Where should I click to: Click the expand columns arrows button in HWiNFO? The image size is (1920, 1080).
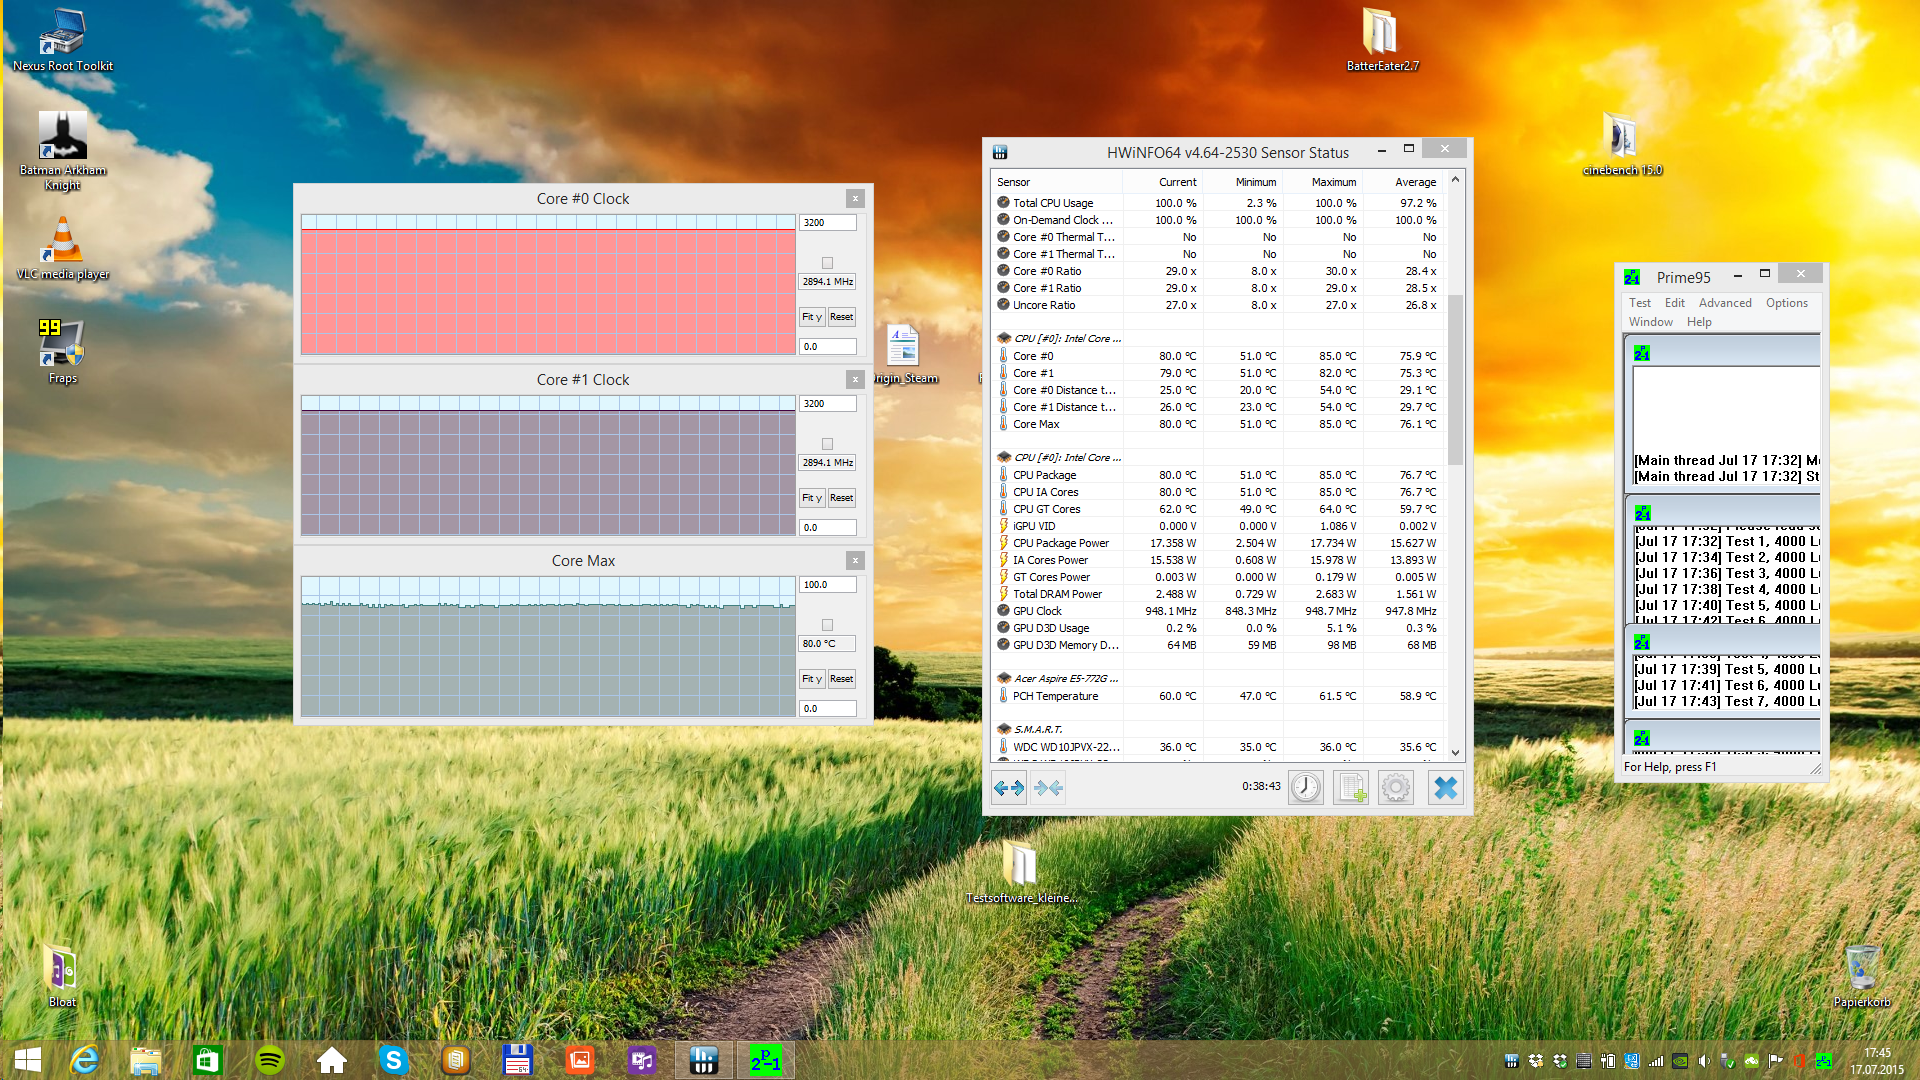pyautogui.click(x=1008, y=788)
